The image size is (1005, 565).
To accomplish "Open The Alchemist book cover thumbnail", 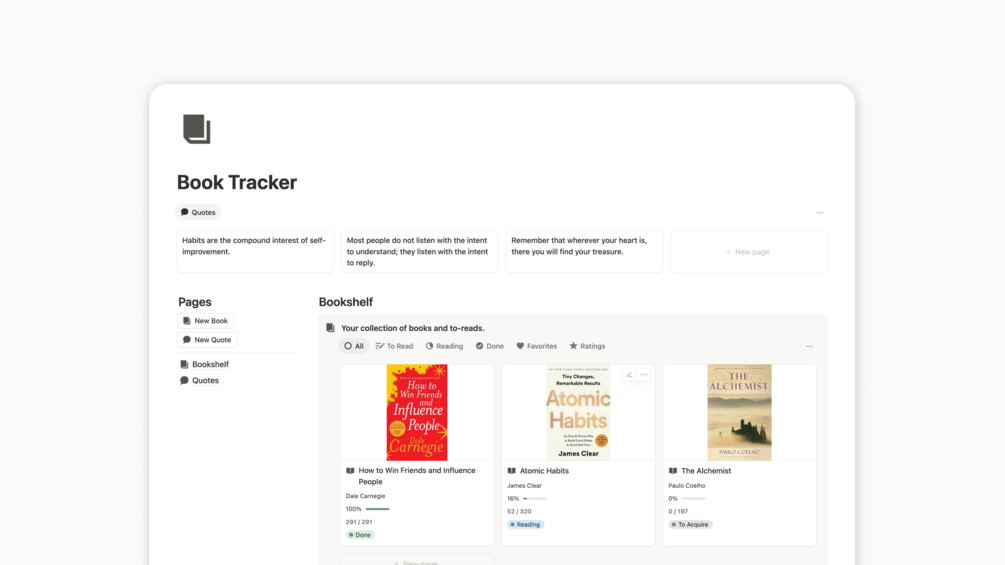I will [739, 412].
